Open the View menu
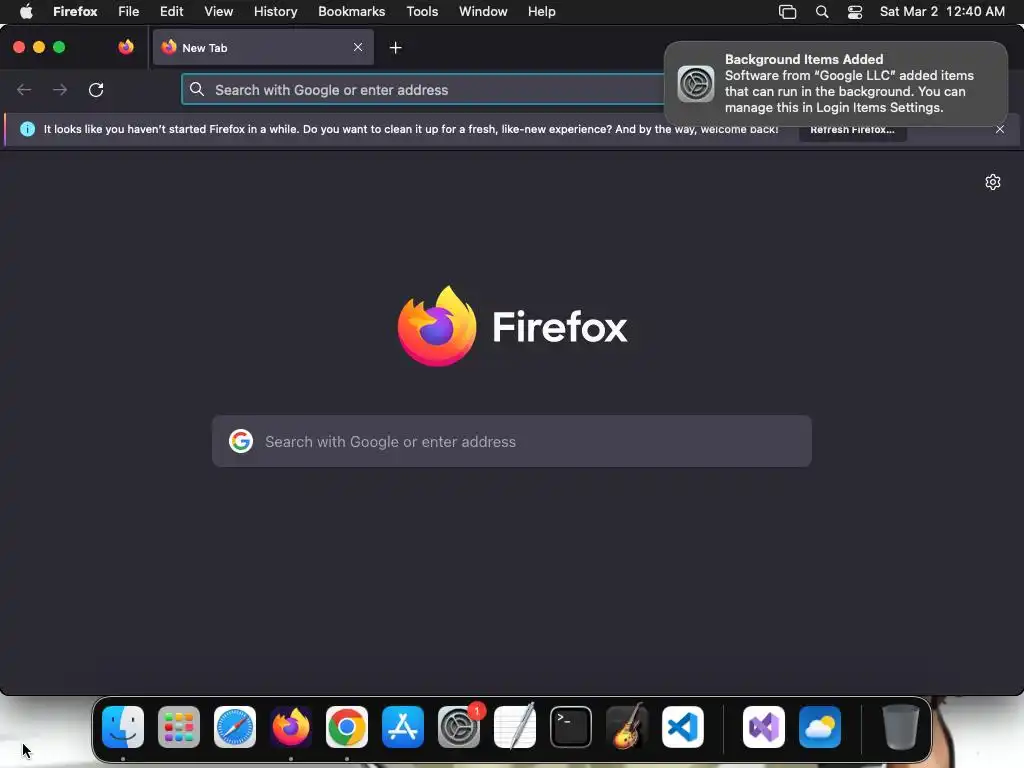The height and width of the screenshot is (768, 1024). (x=218, y=12)
